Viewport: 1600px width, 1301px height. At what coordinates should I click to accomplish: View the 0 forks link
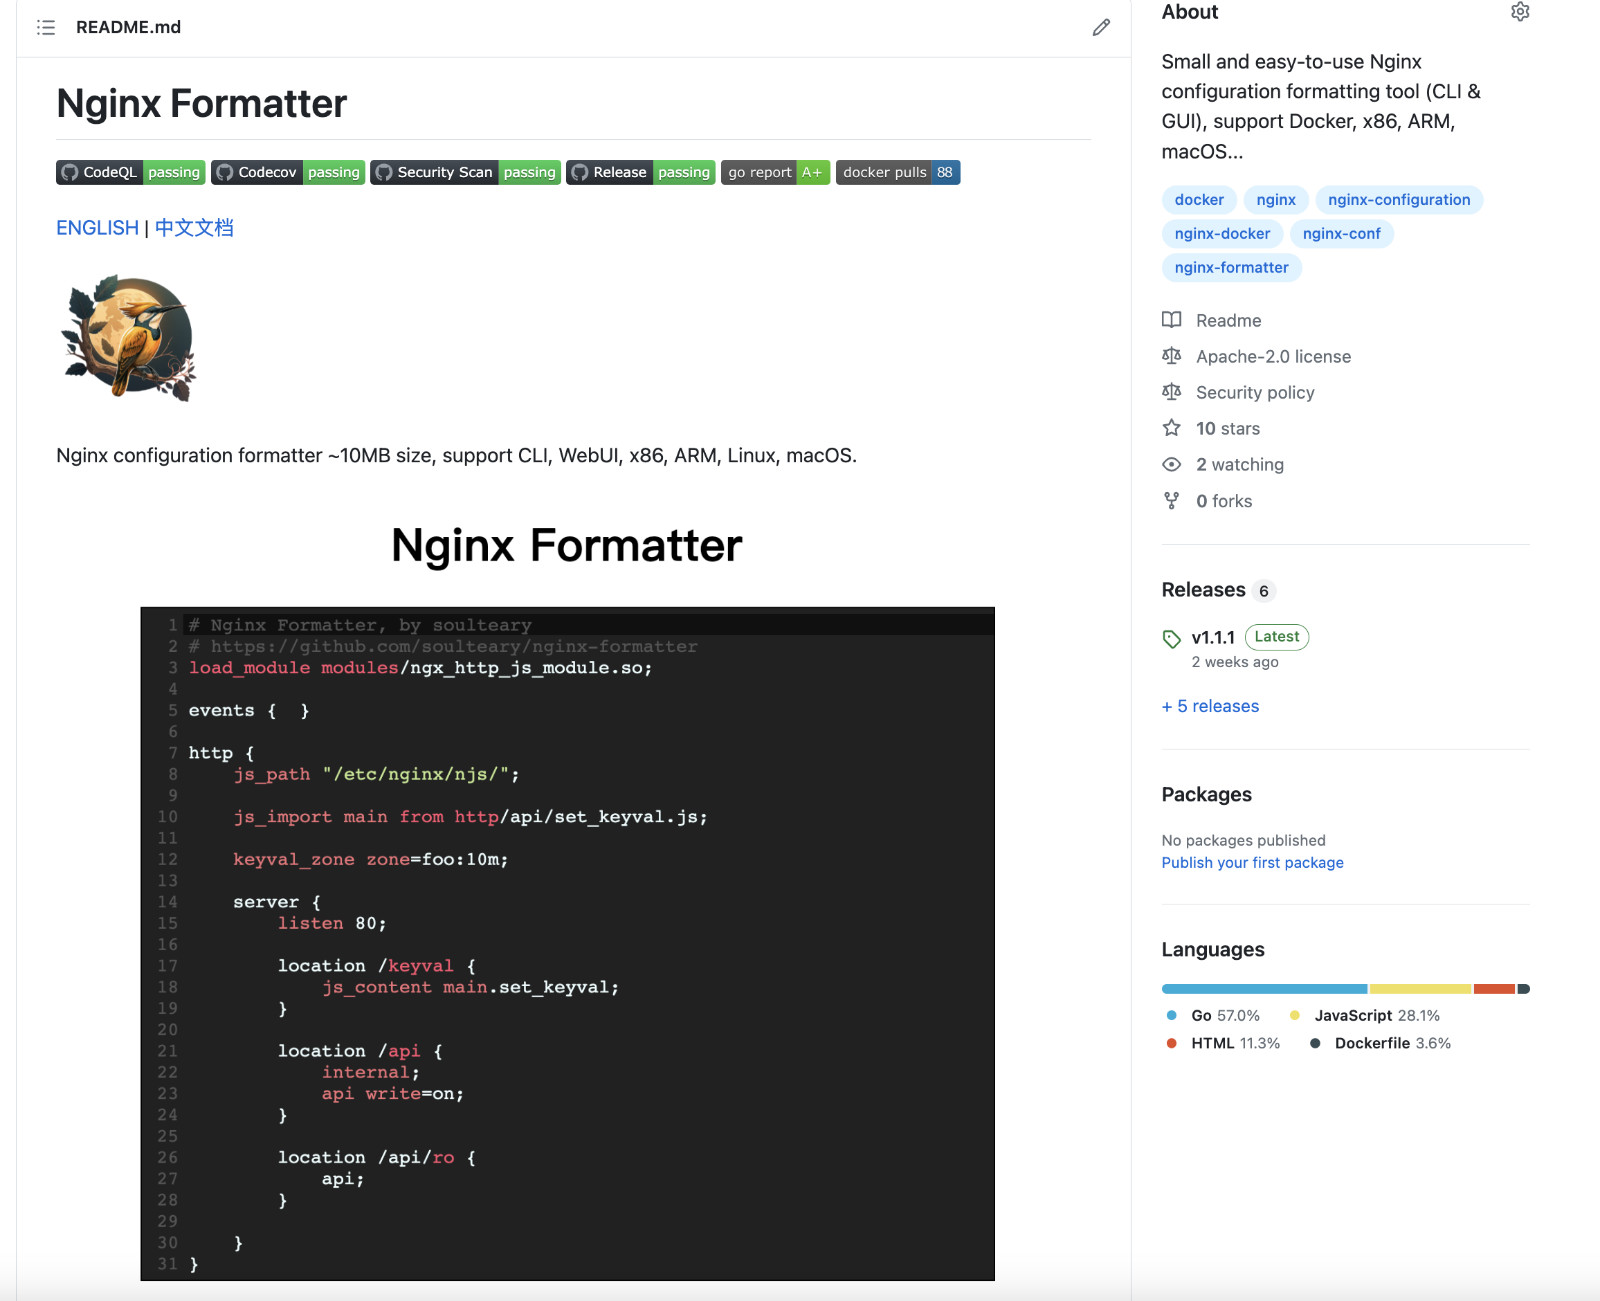(1224, 501)
